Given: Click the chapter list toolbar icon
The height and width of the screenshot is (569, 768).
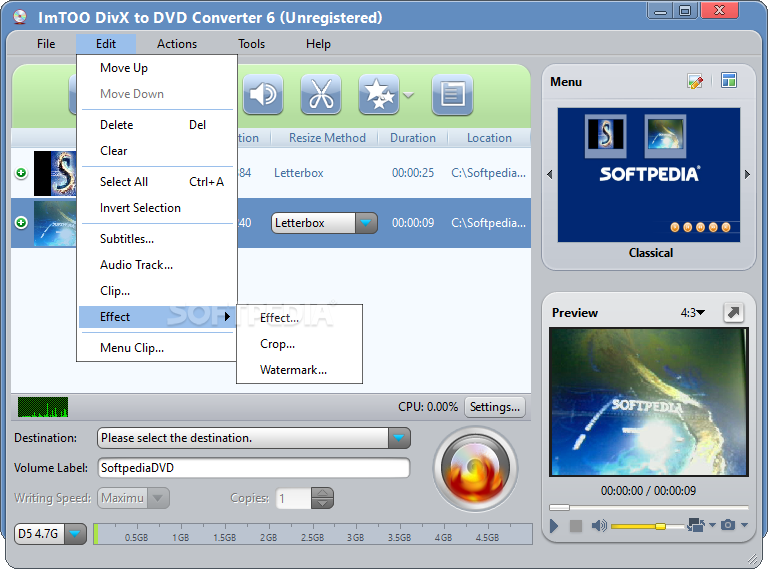Looking at the screenshot, I should tap(452, 94).
